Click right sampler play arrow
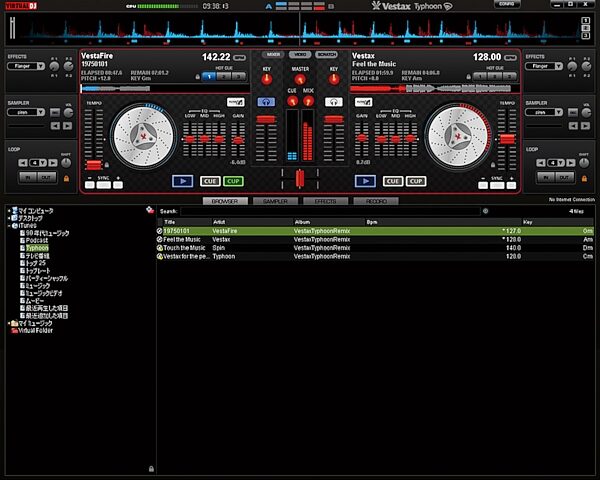 (585, 126)
